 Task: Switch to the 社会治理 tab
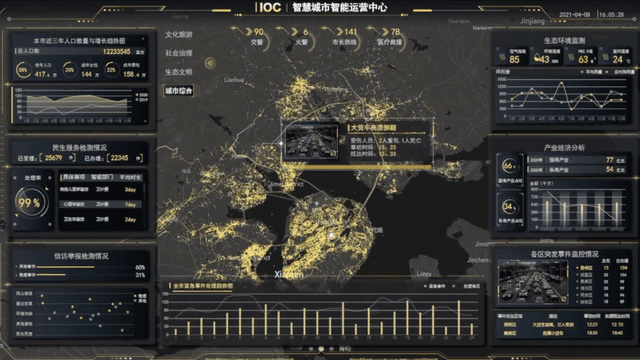(x=178, y=53)
